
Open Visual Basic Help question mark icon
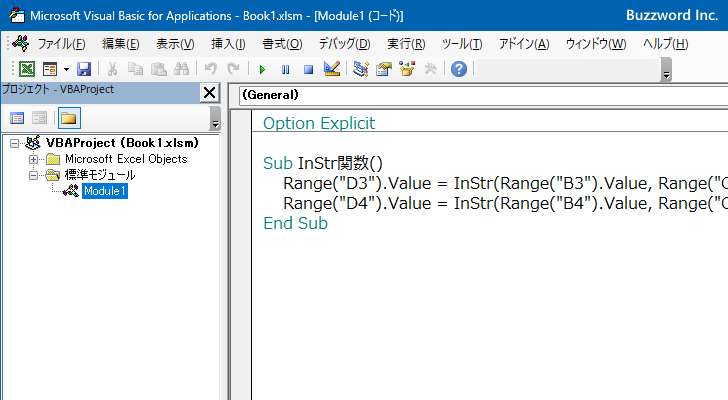[459, 69]
